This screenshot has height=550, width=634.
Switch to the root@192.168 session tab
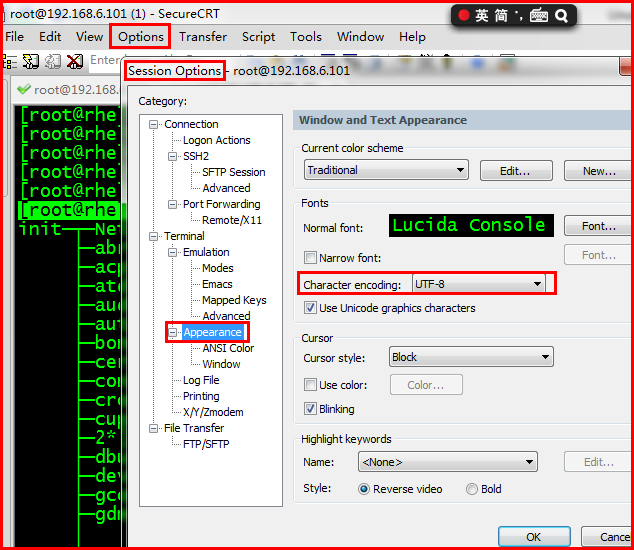click(x=67, y=89)
